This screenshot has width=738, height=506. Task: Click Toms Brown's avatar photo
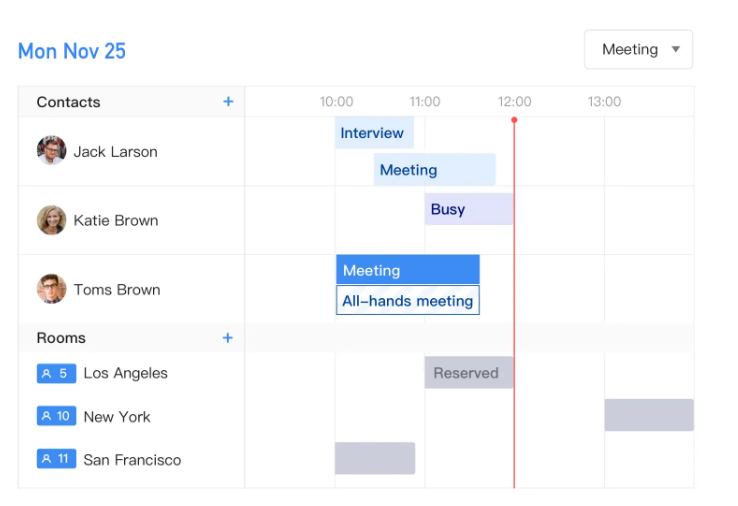(x=52, y=289)
